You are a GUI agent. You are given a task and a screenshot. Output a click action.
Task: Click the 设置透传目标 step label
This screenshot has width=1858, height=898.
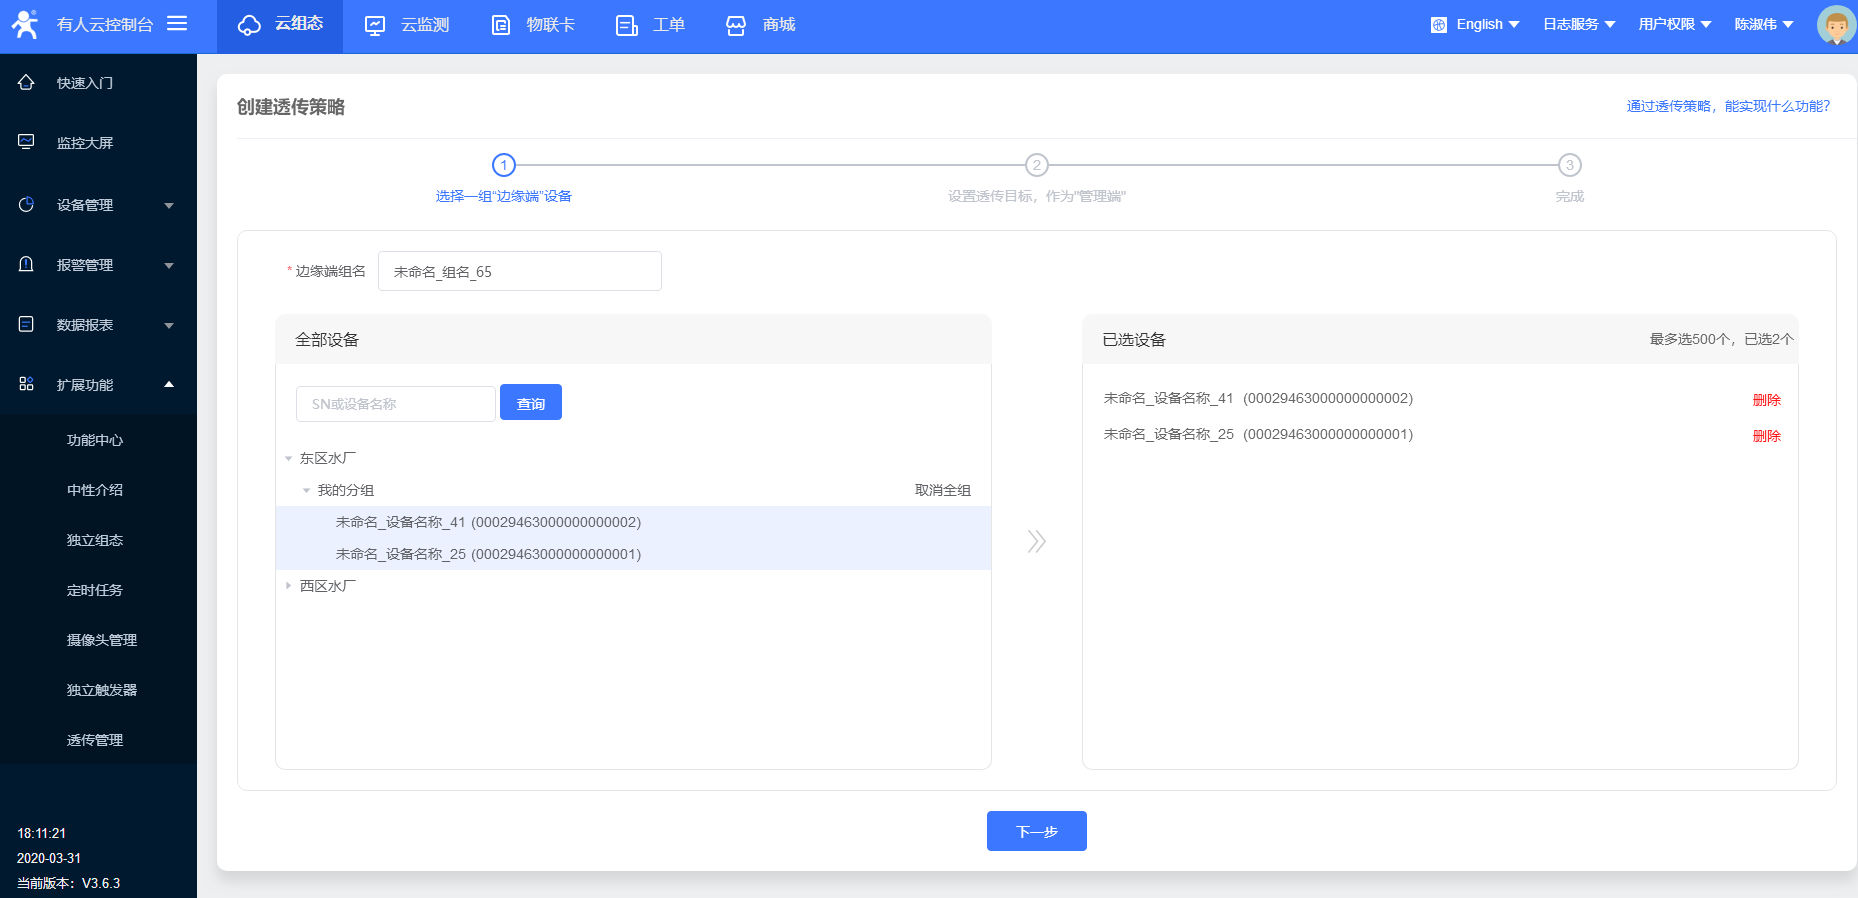pos(1037,196)
